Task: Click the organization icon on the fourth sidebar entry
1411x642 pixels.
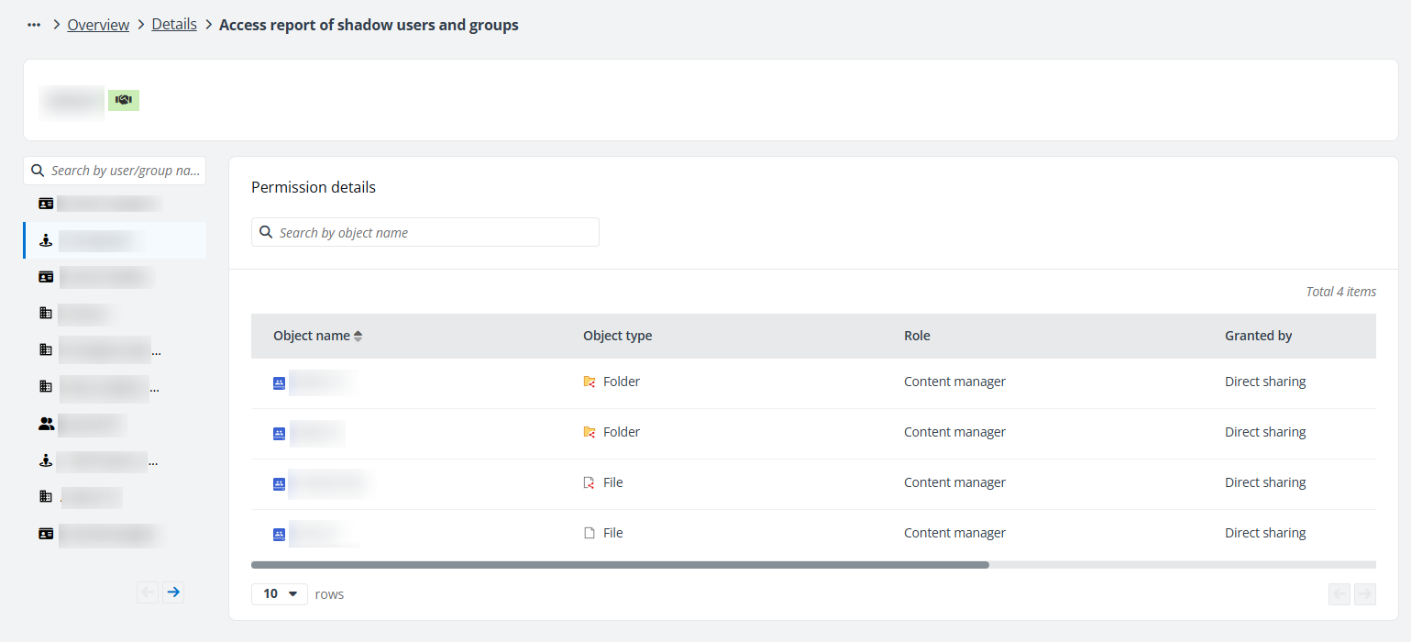Action: pos(45,313)
